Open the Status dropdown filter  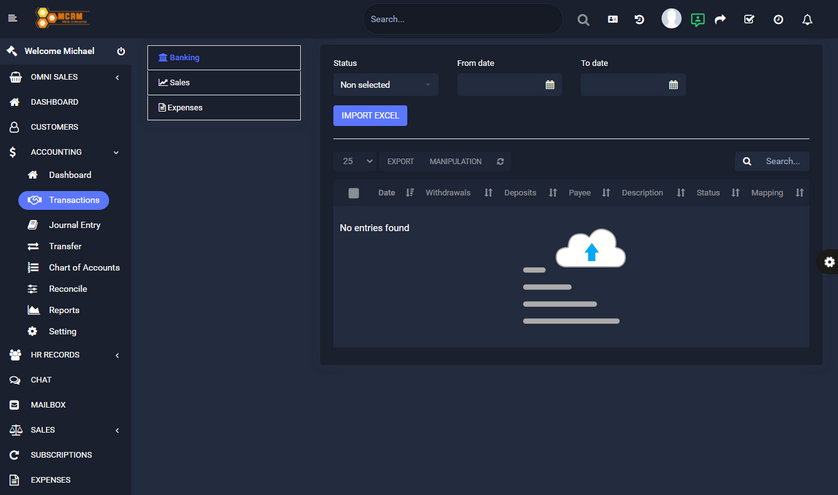tap(385, 85)
